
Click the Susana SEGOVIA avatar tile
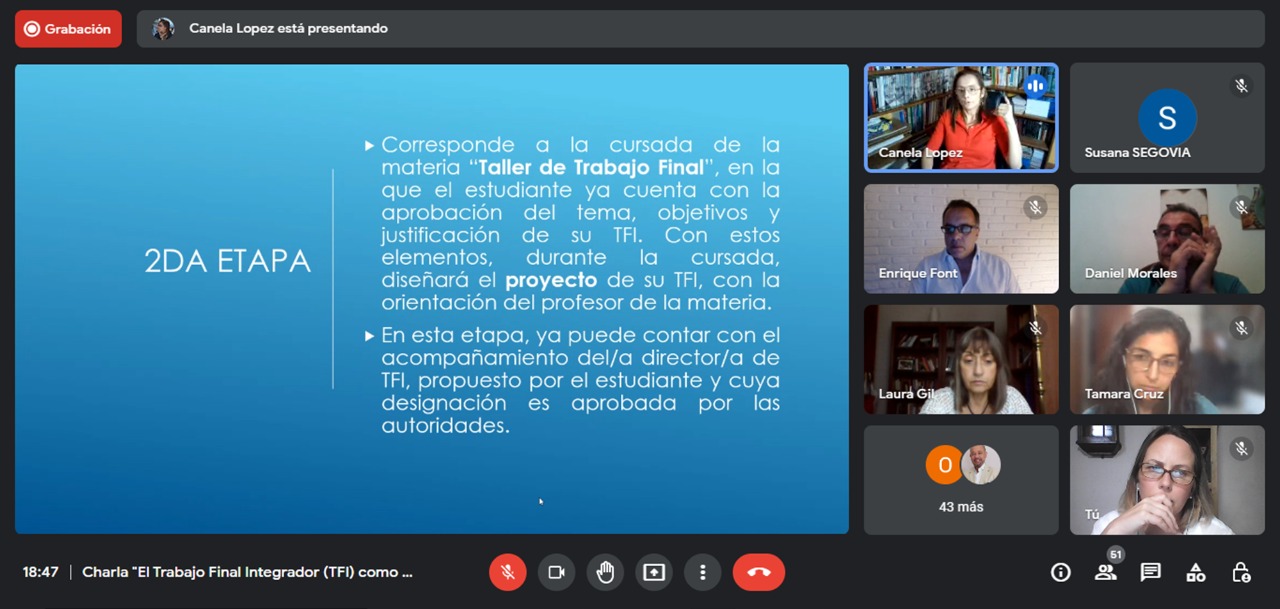click(x=1166, y=117)
